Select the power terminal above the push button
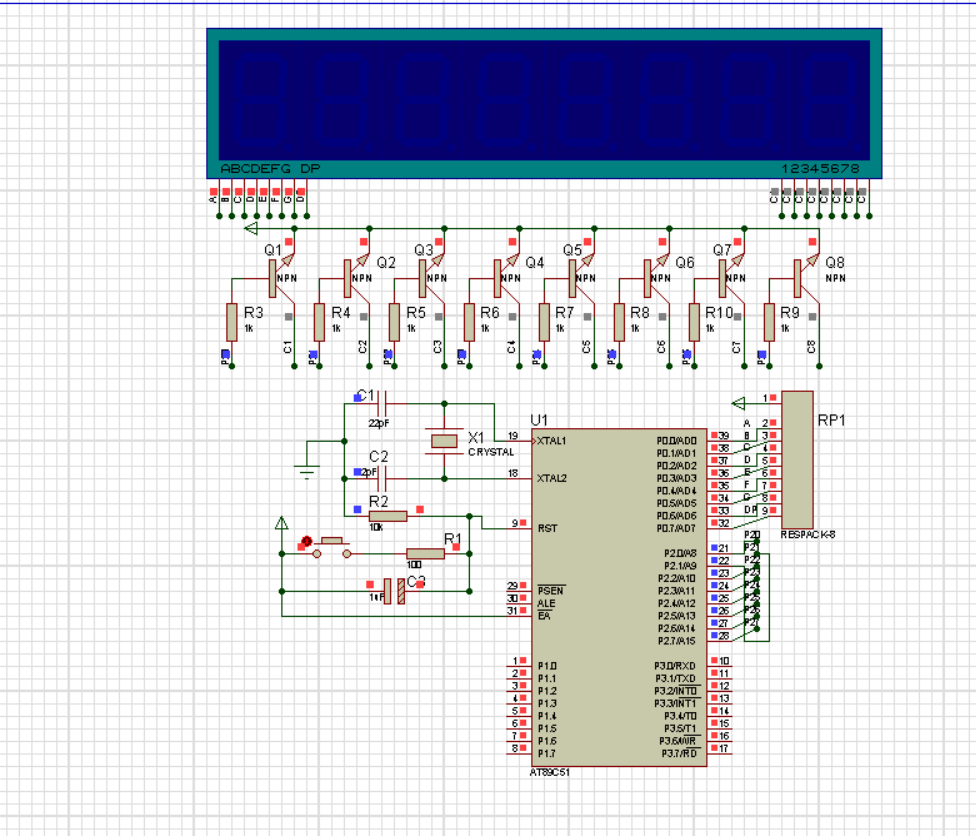The width and height of the screenshot is (976, 836). [x=281, y=523]
